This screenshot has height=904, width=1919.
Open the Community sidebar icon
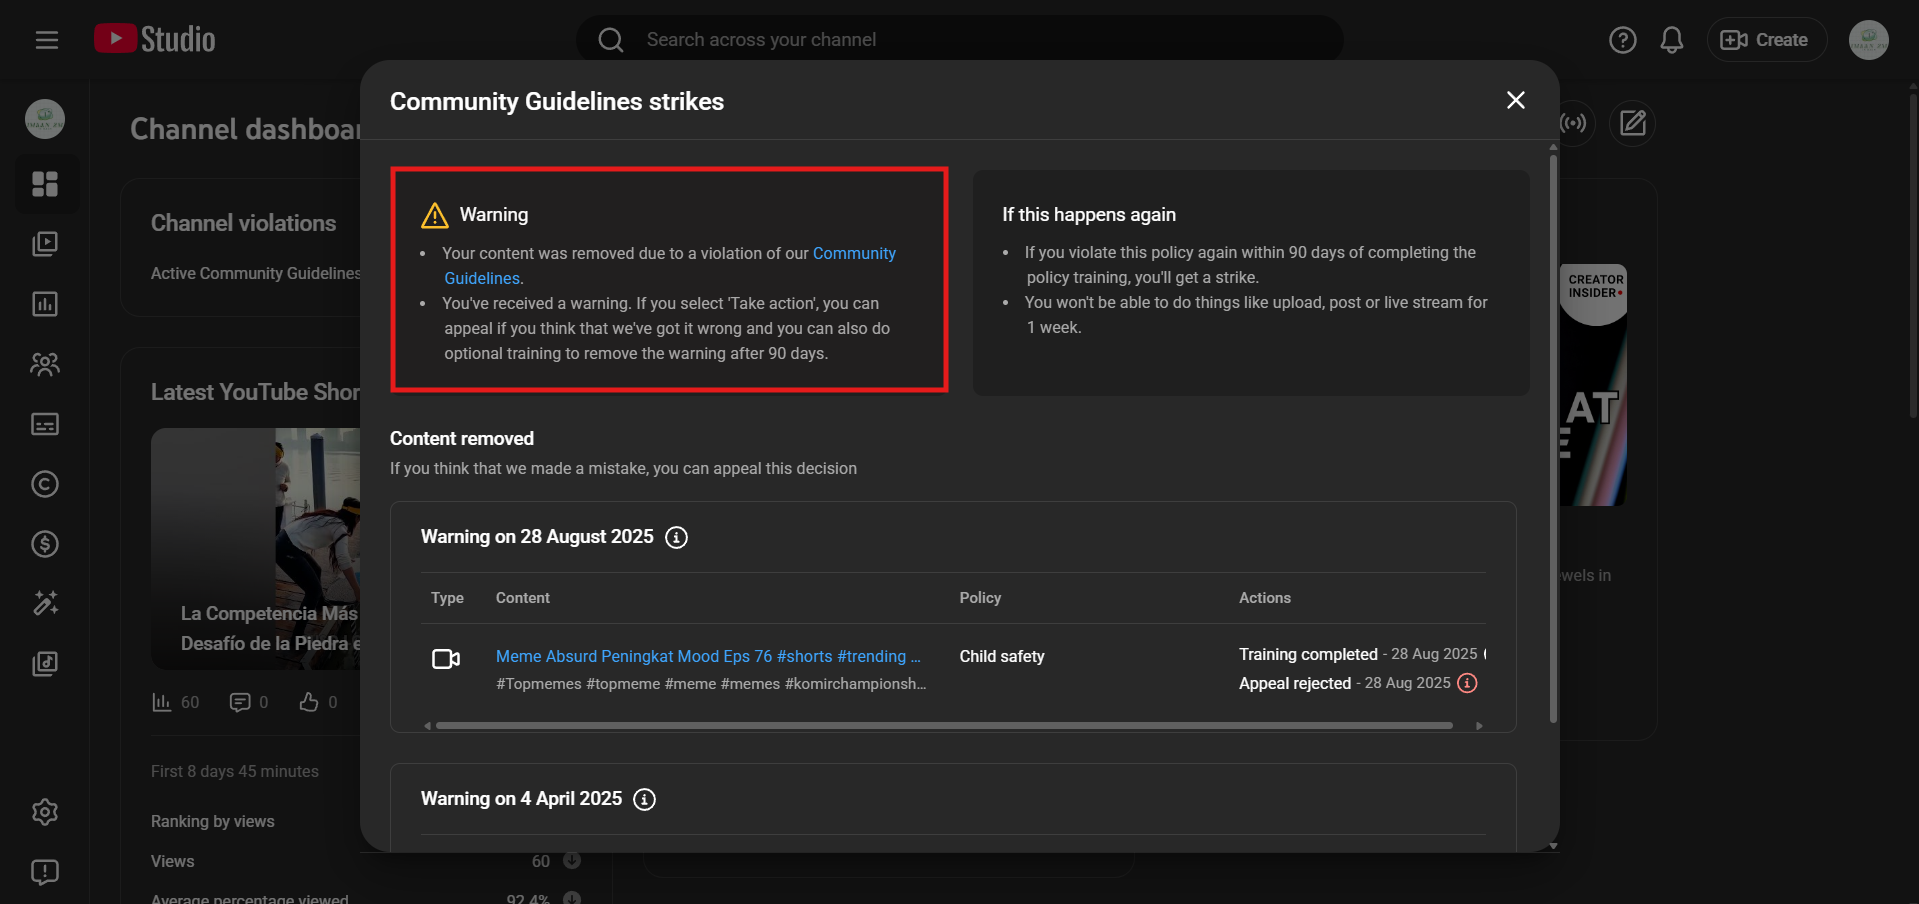click(x=45, y=364)
